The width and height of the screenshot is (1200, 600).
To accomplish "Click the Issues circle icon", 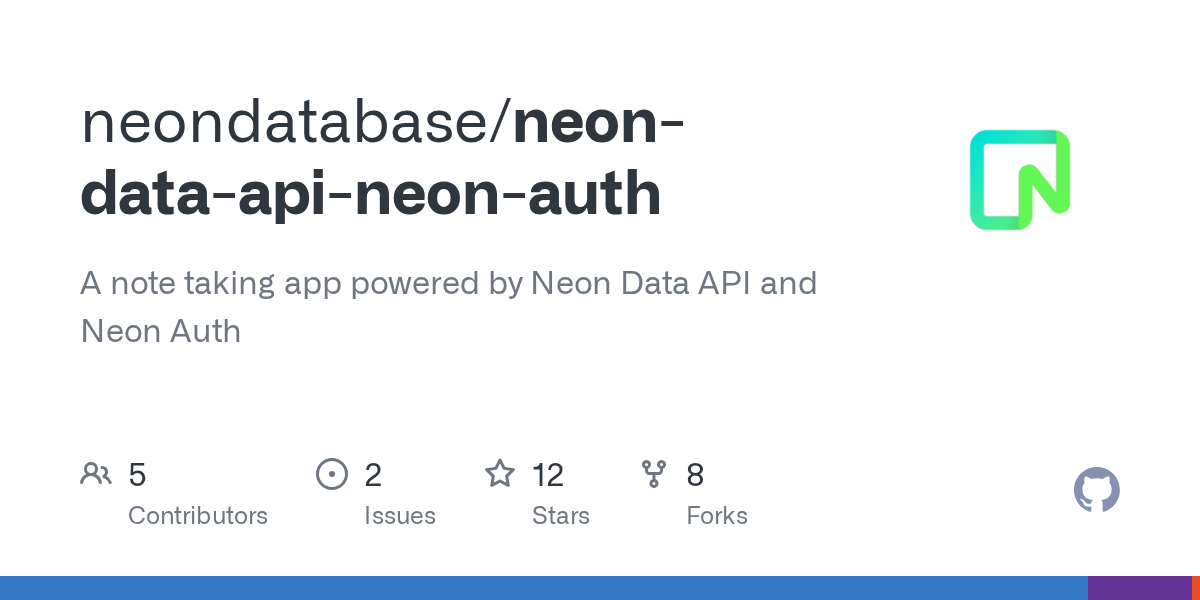I will (331, 474).
